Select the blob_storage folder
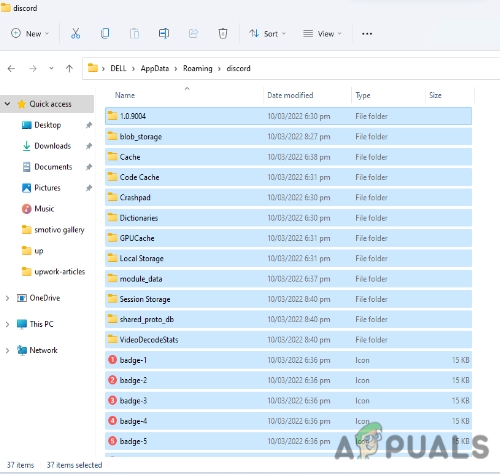Image resolution: width=500 pixels, height=474 pixels. [288, 136]
